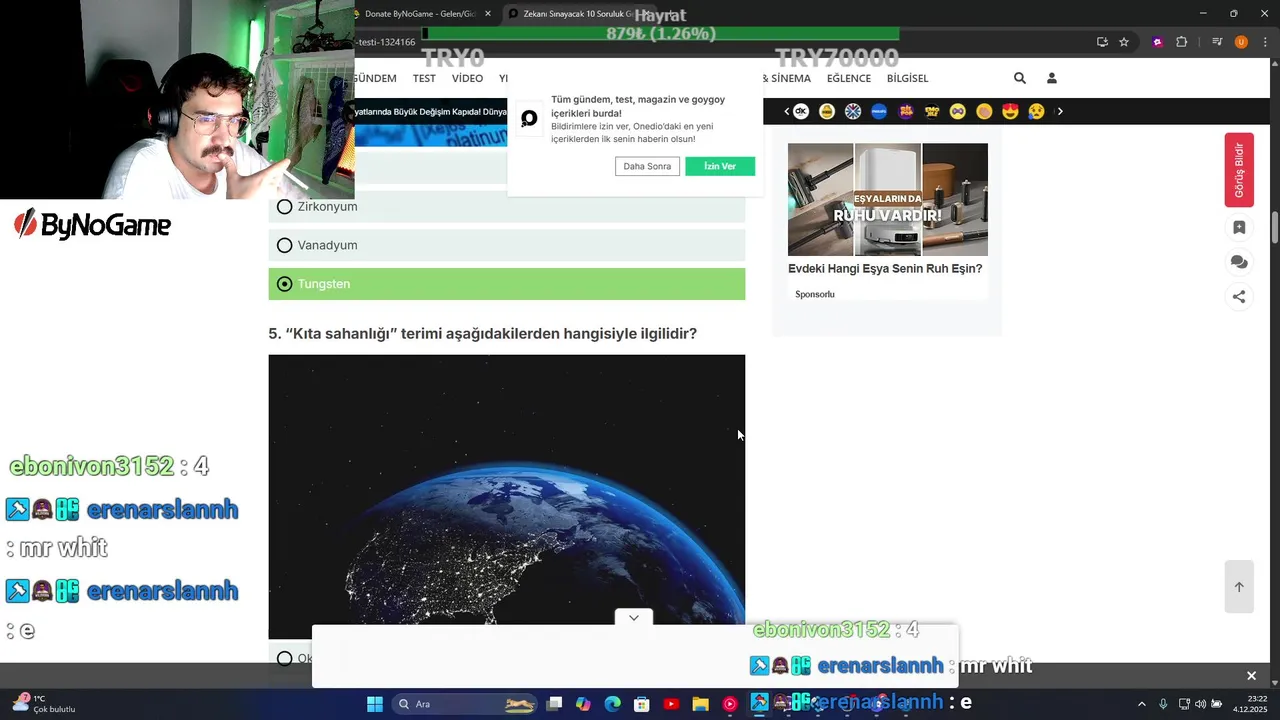Click the microphone icon in system tray
Image resolution: width=1280 pixels, height=720 pixels.
click(1163, 704)
